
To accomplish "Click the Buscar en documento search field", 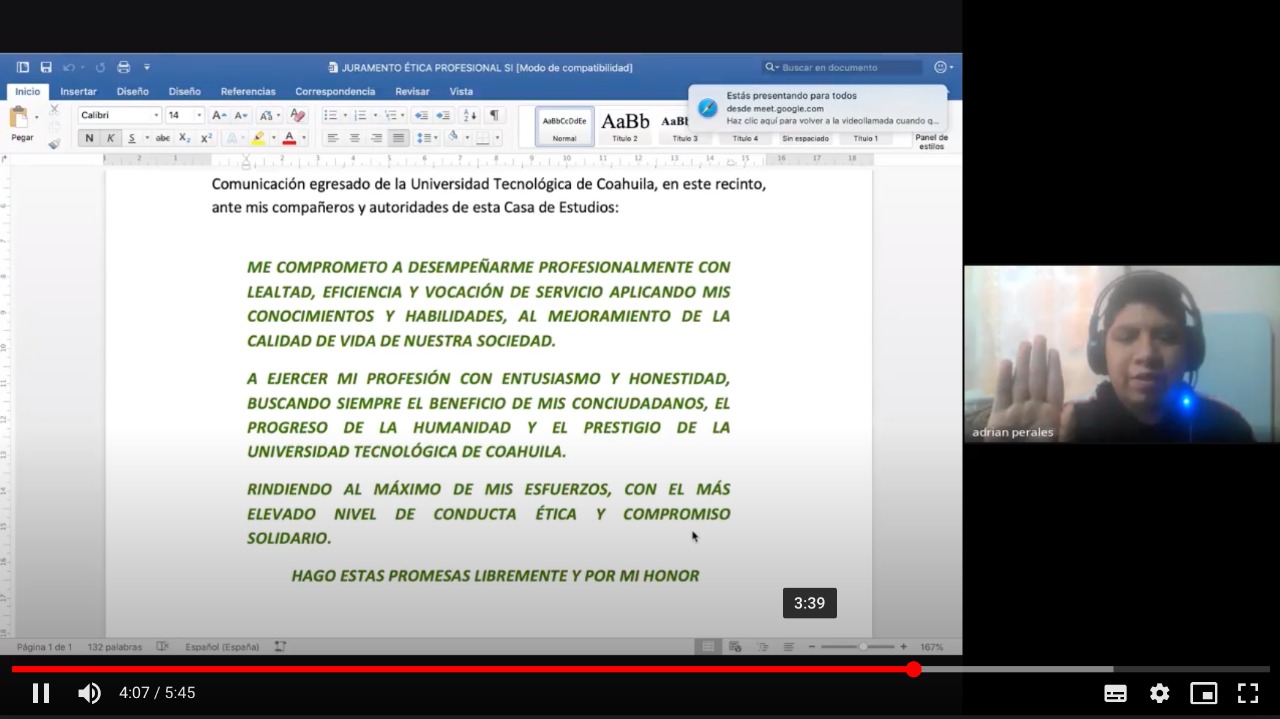I will coord(850,67).
